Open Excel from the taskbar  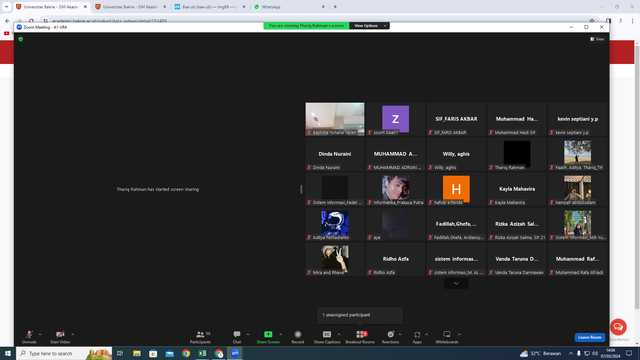pos(202,353)
